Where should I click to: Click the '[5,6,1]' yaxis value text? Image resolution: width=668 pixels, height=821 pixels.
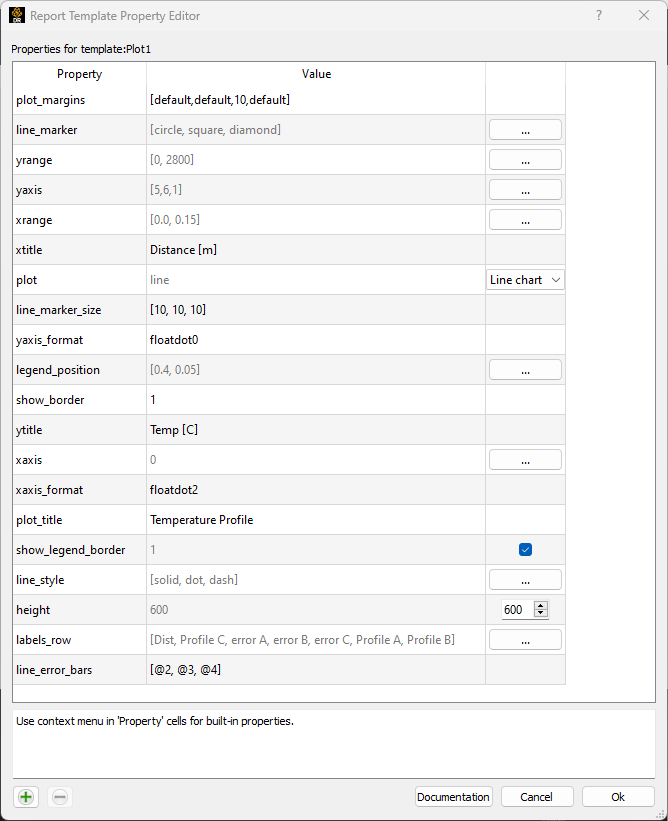166,190
